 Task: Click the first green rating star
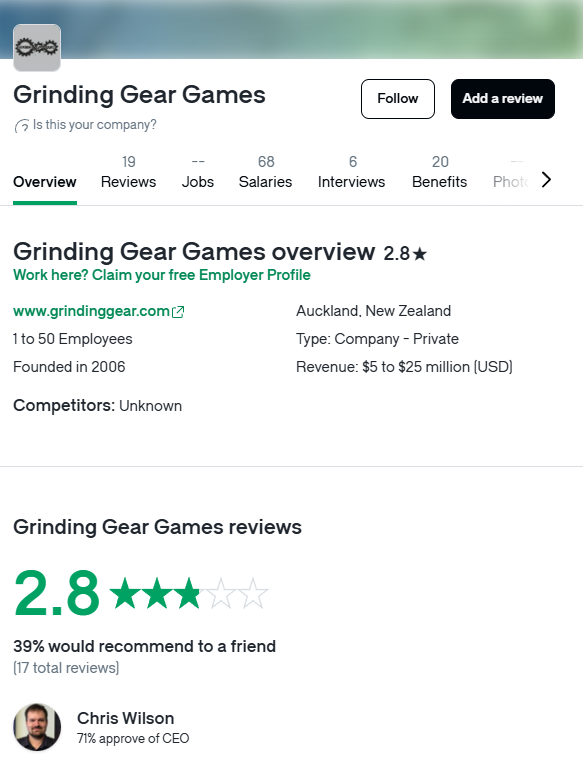pos(126,593)
